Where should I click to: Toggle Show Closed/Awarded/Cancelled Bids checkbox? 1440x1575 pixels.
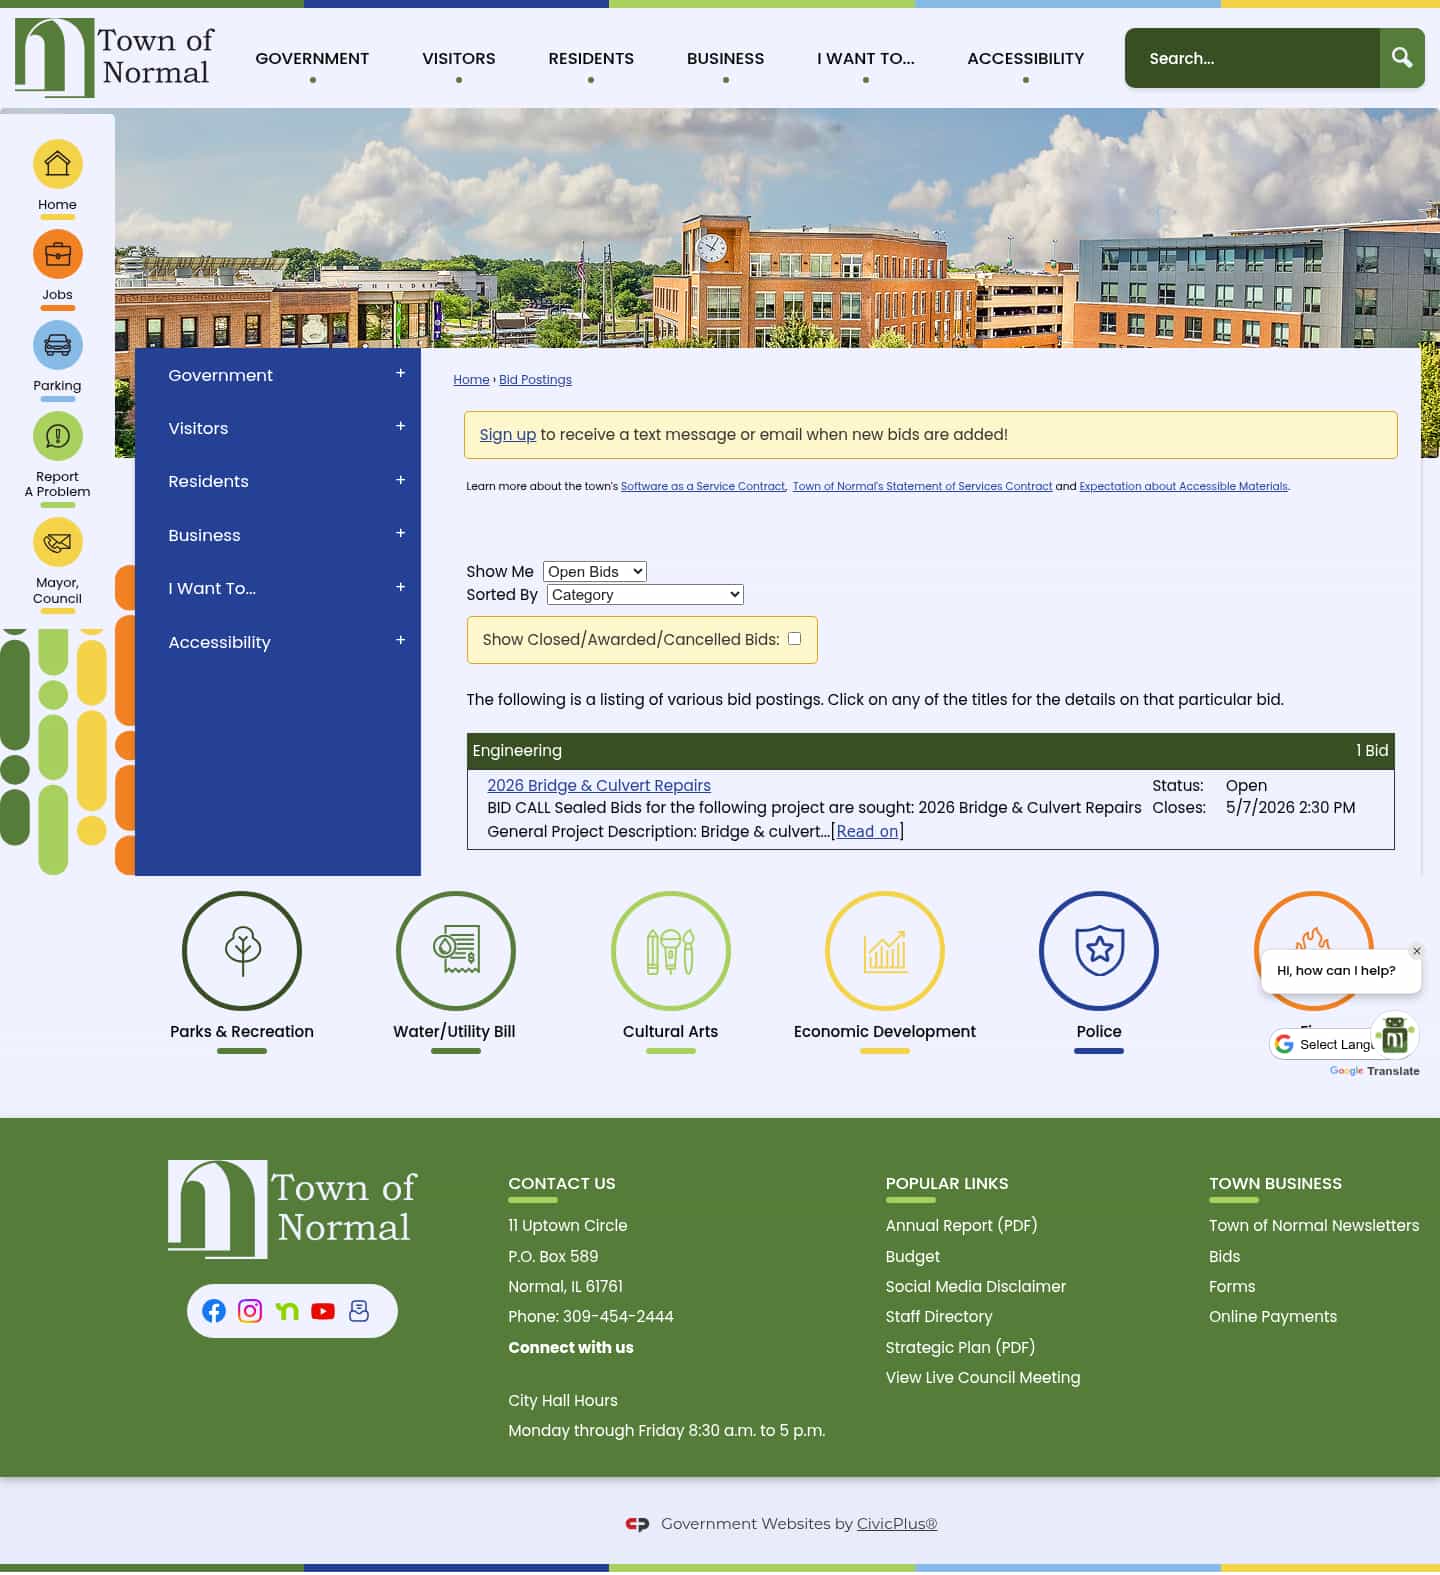[794, 639]
